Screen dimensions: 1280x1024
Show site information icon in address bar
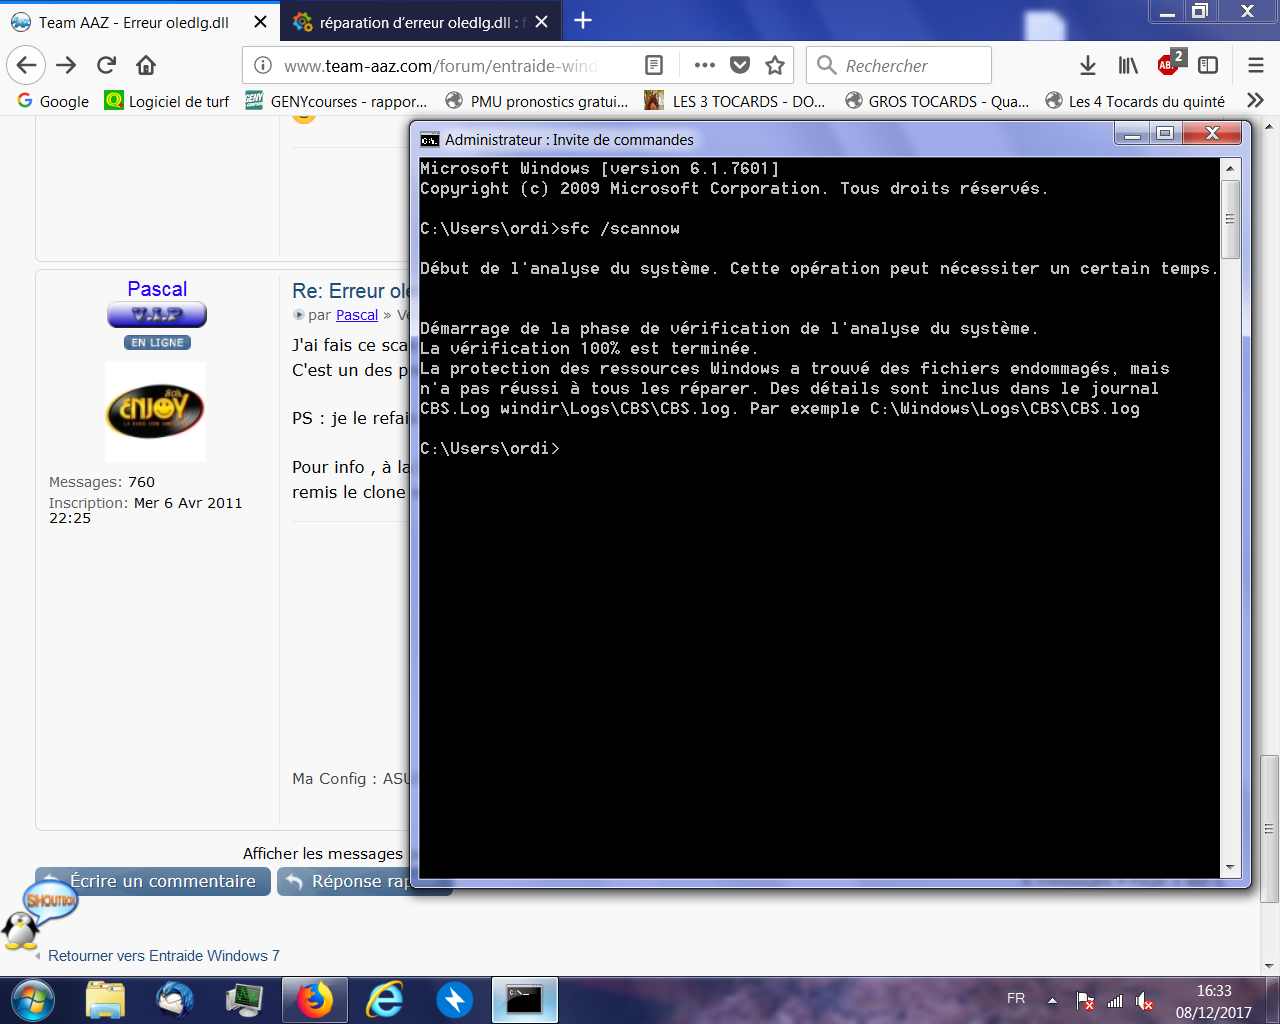tap(263, 65)
